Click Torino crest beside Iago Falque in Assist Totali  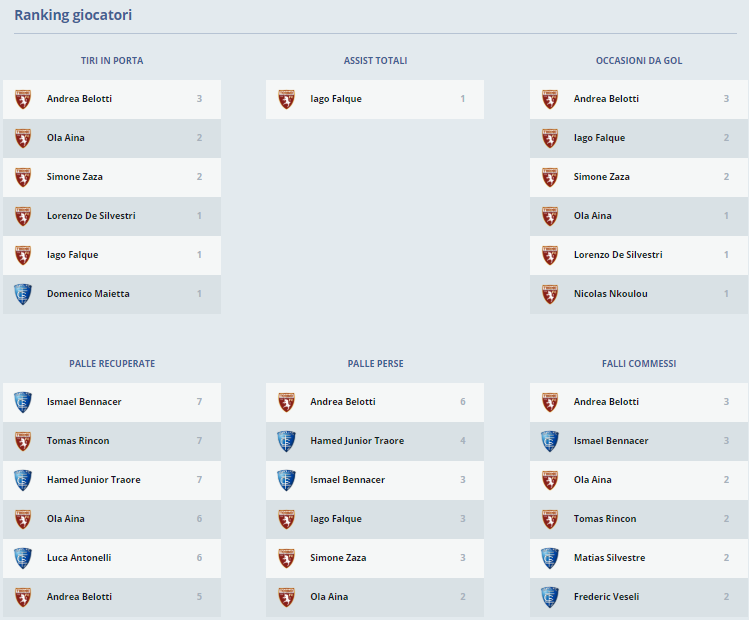click(x=287, y=99)
